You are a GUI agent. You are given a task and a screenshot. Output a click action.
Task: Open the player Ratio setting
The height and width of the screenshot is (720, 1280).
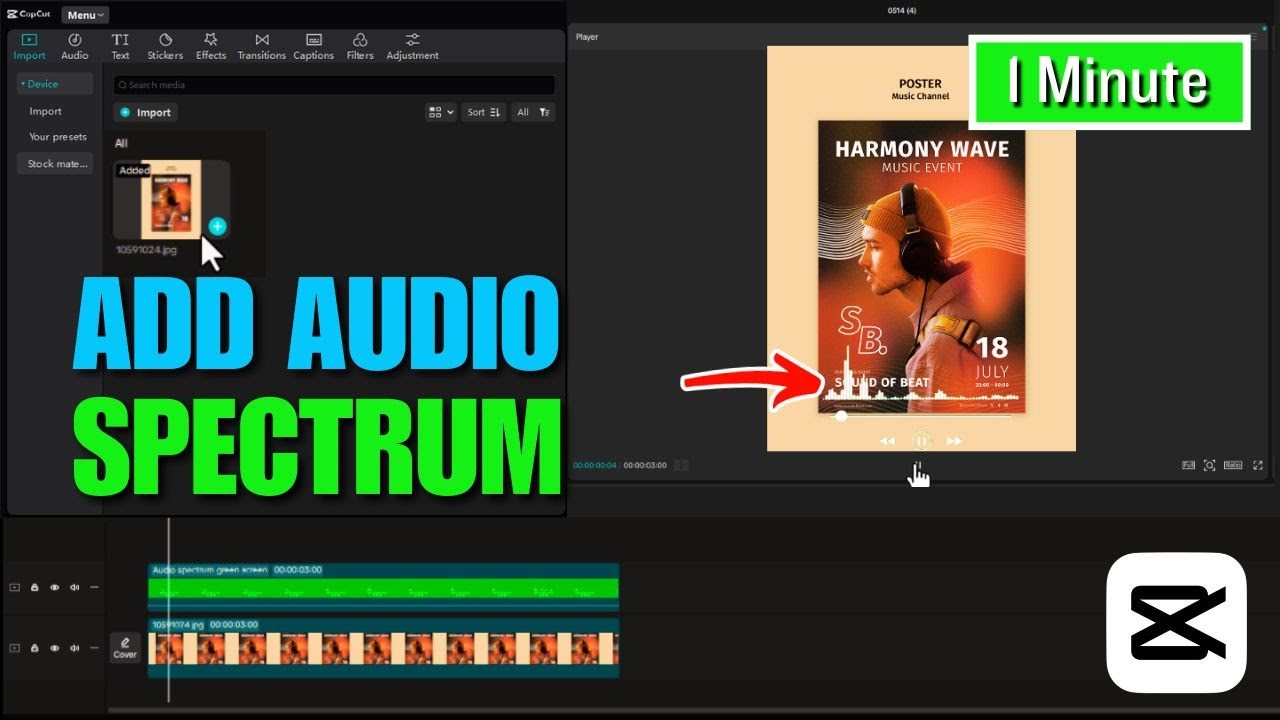pyautogui.click(x=1233, y=465)
